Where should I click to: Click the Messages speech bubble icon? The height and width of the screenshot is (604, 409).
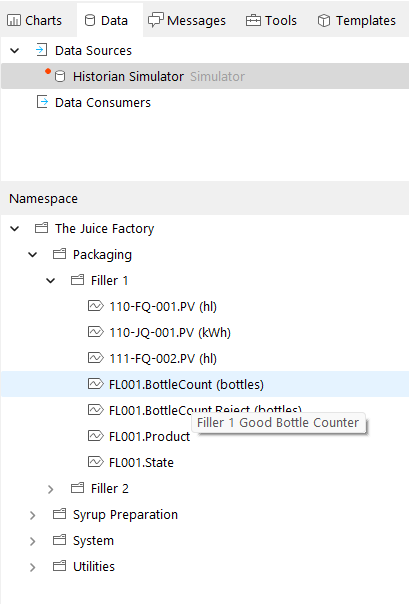point(156,20)
